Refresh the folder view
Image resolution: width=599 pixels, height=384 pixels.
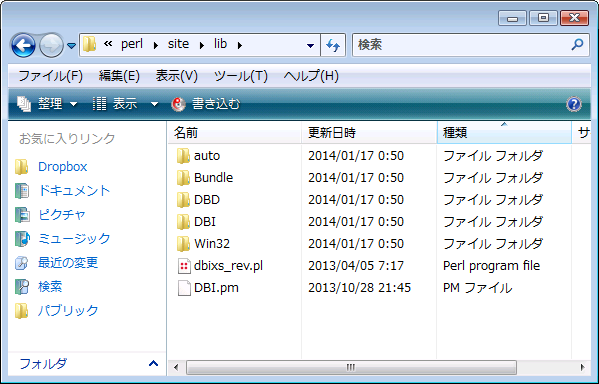tap(333, 45)
